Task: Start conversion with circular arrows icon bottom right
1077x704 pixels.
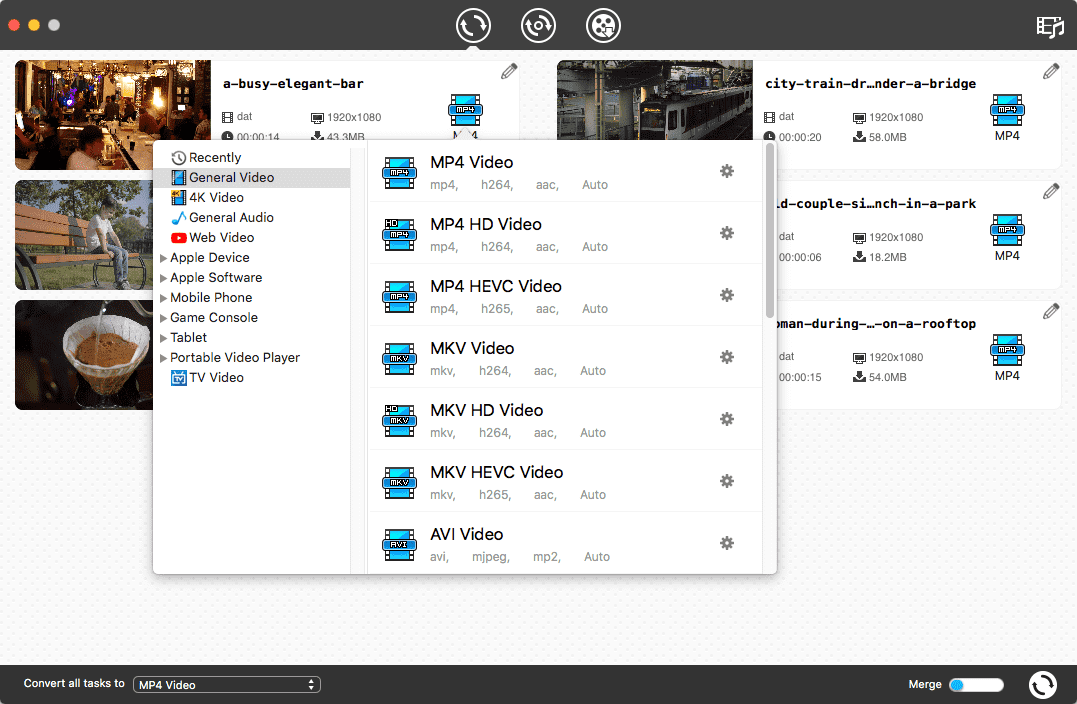Action: click(1042, 684)
